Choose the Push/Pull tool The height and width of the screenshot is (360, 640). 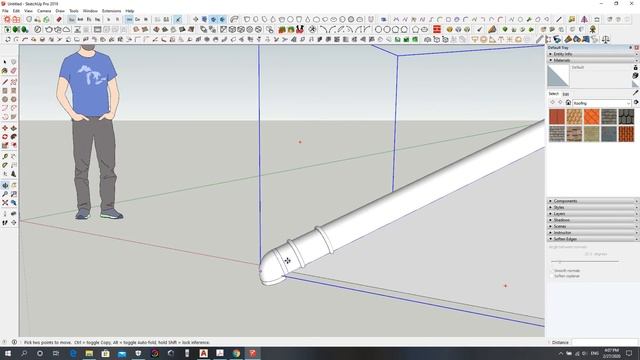point(13,128)
